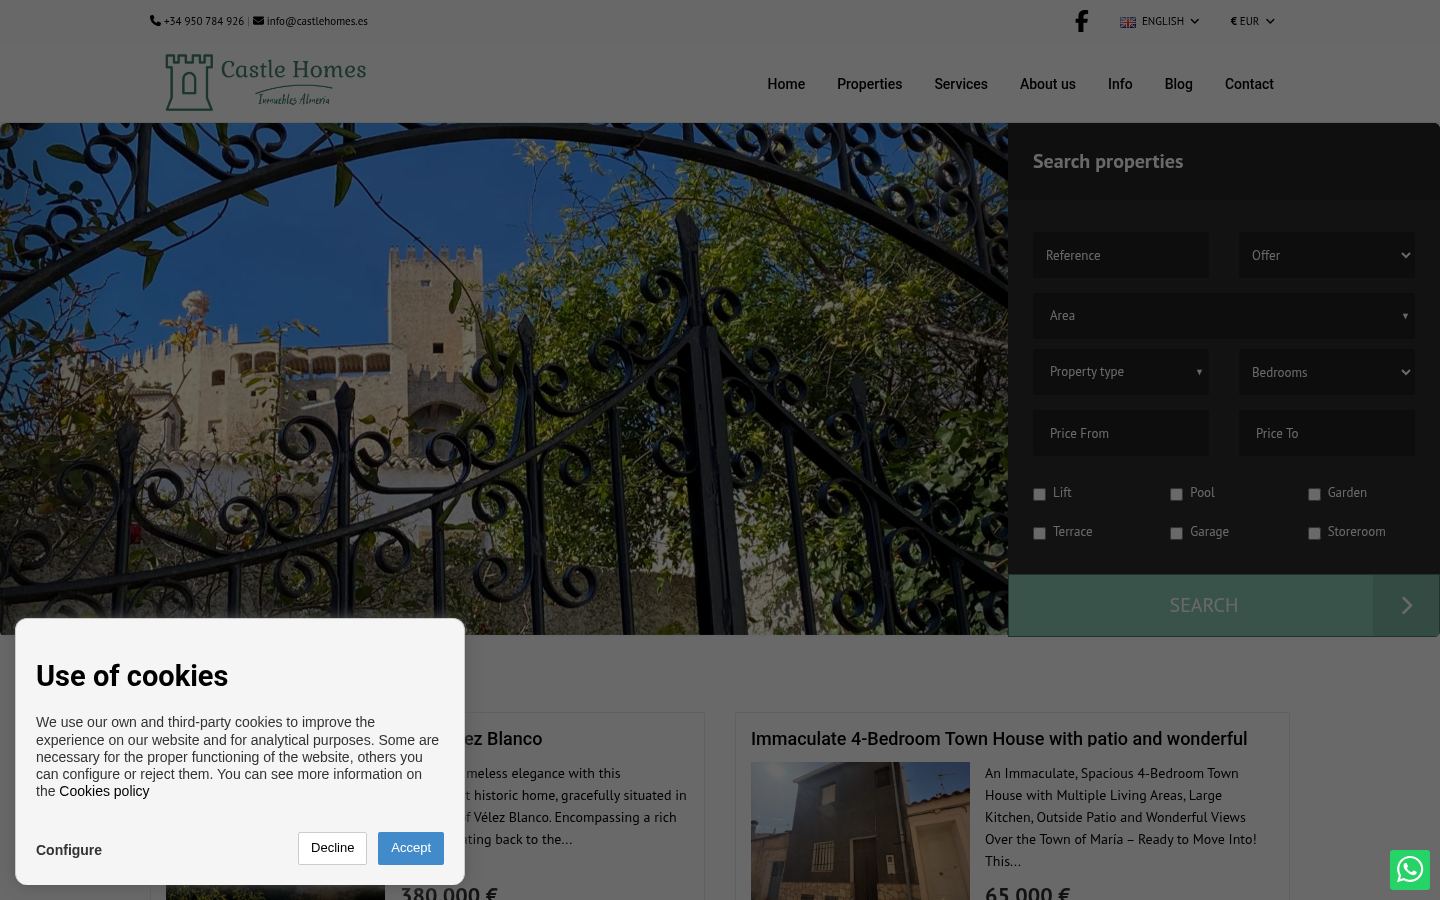Click Configure in the cookie banner
The image size is (1440, 900).
(x=69, y=850)
